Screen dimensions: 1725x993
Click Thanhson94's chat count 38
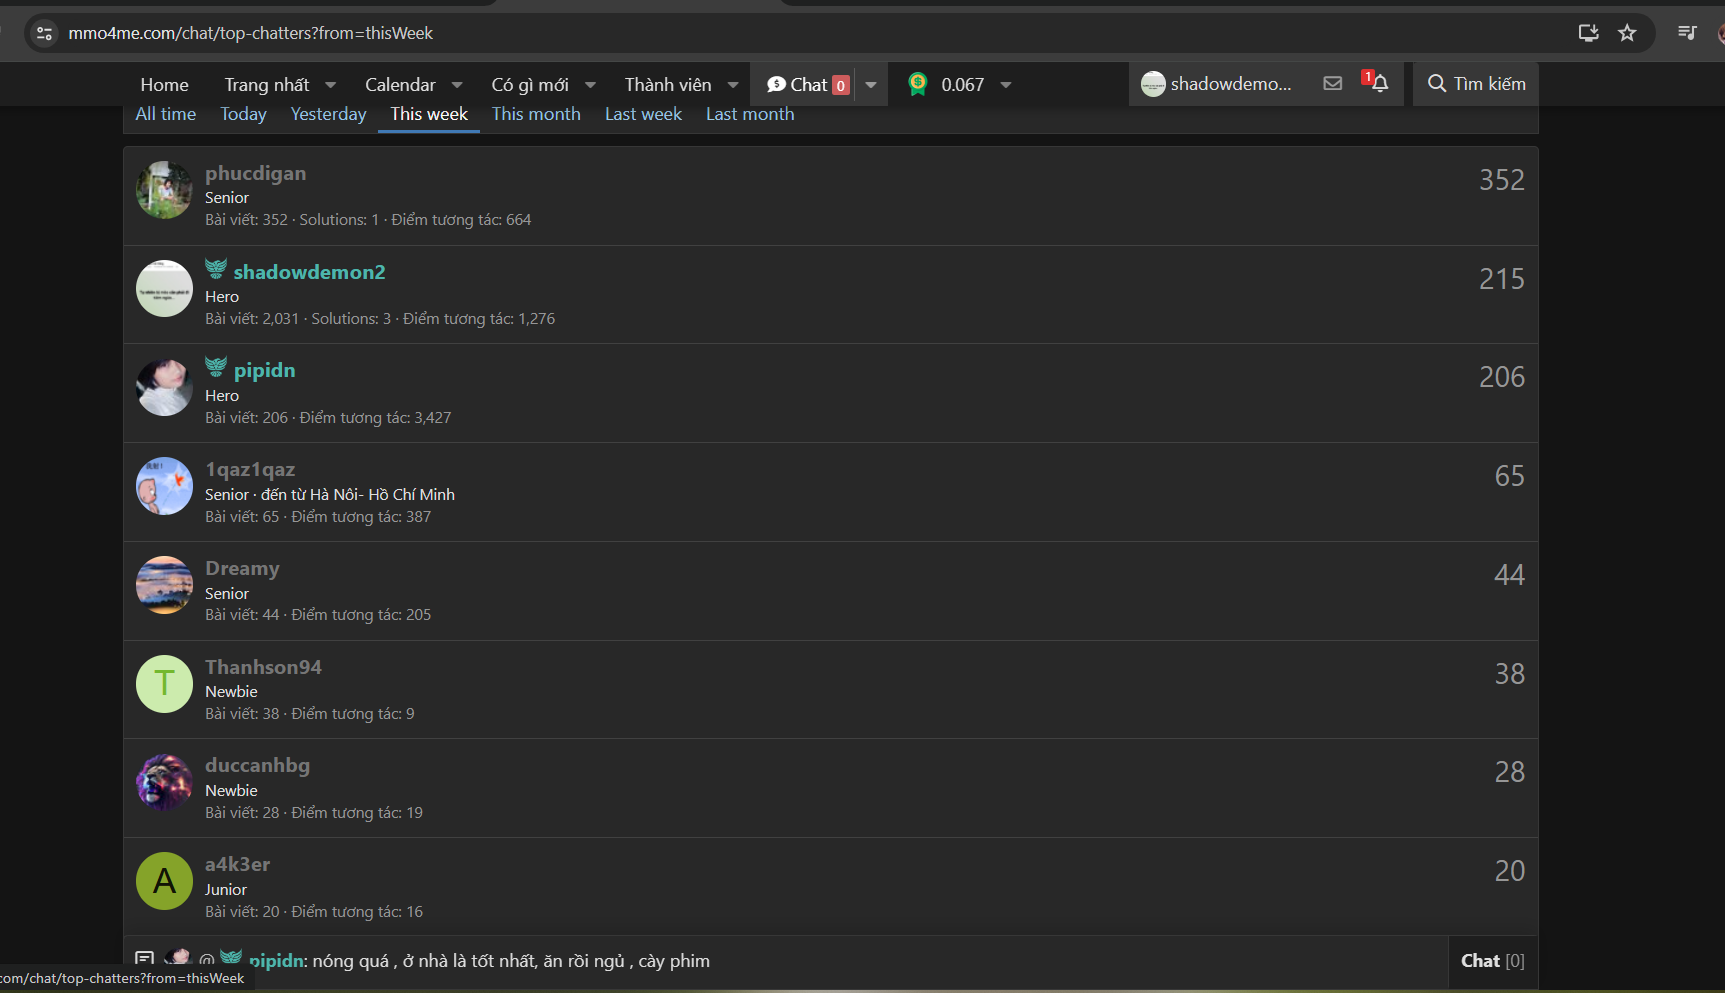point(1510,674)
